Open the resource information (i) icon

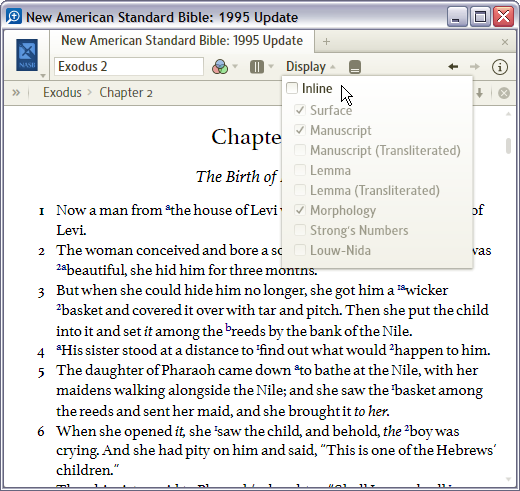coord(500,67)
